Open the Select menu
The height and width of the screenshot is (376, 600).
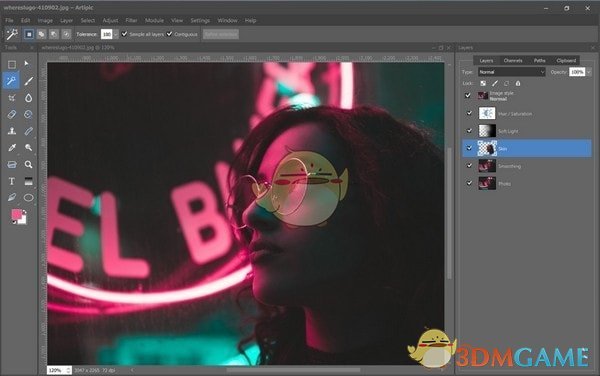point(88,20)
